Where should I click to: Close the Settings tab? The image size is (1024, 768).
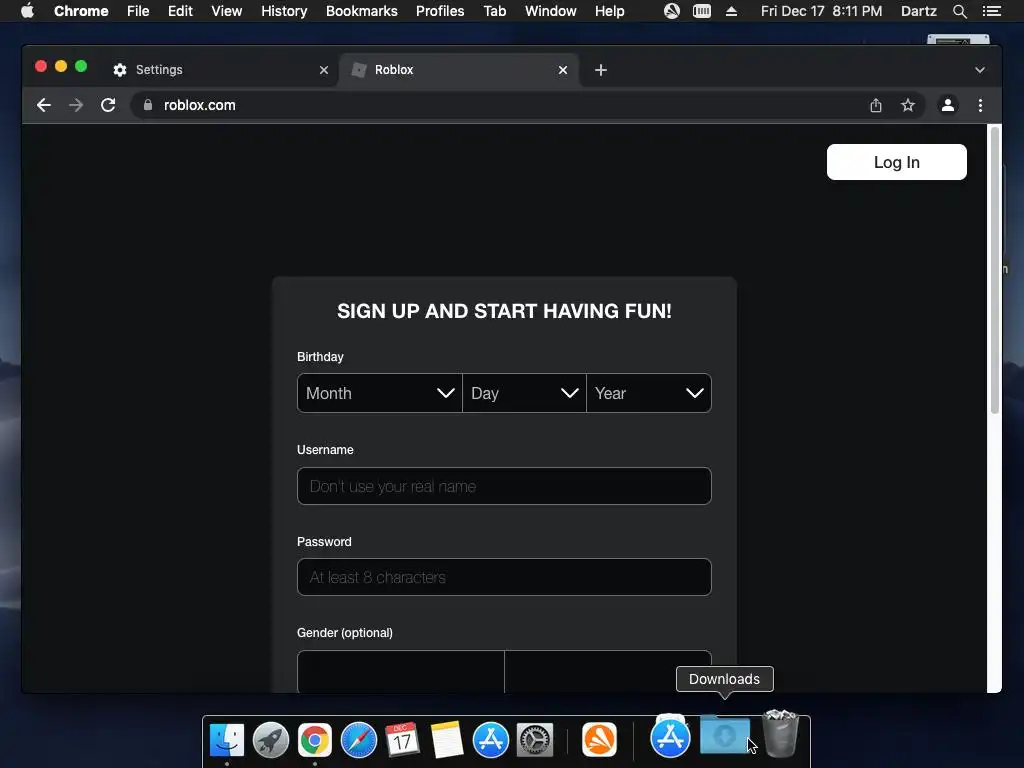324,70
